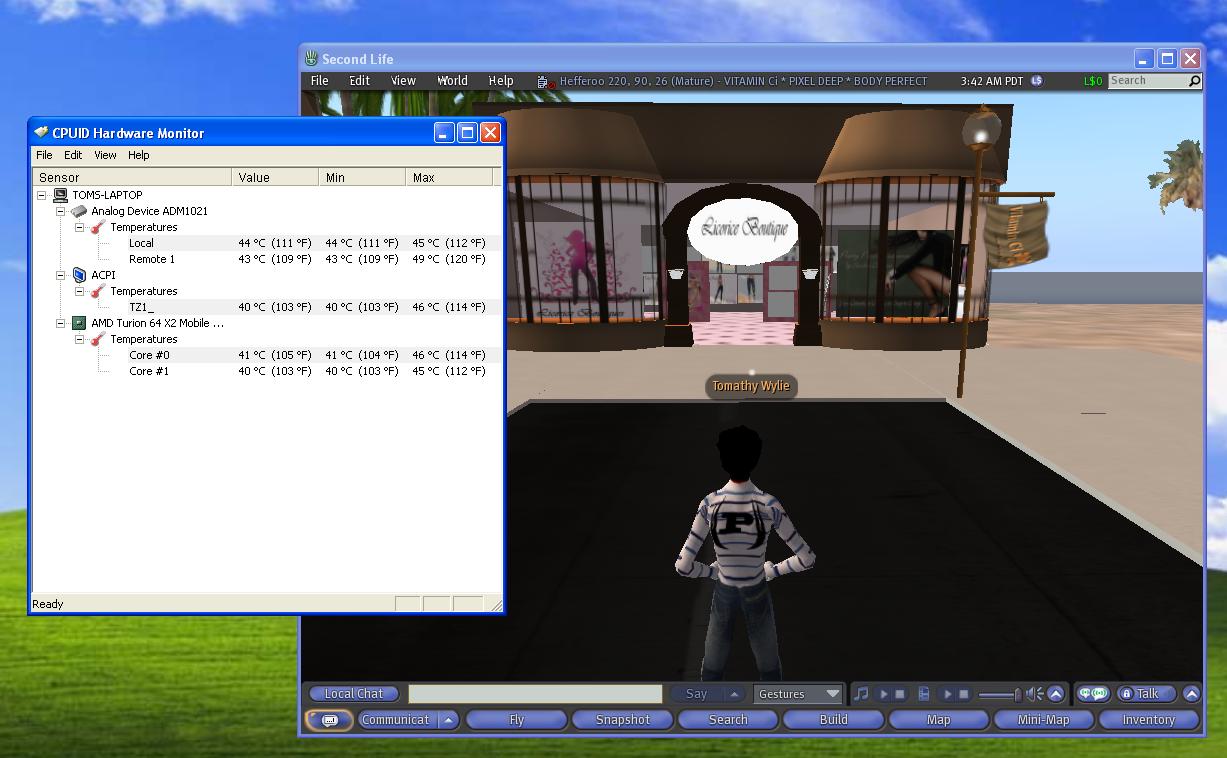Collapse Temperatures under AMD Turion
Image resolution: width=1227 pixels, height=758 pixels.
(80, 339)
